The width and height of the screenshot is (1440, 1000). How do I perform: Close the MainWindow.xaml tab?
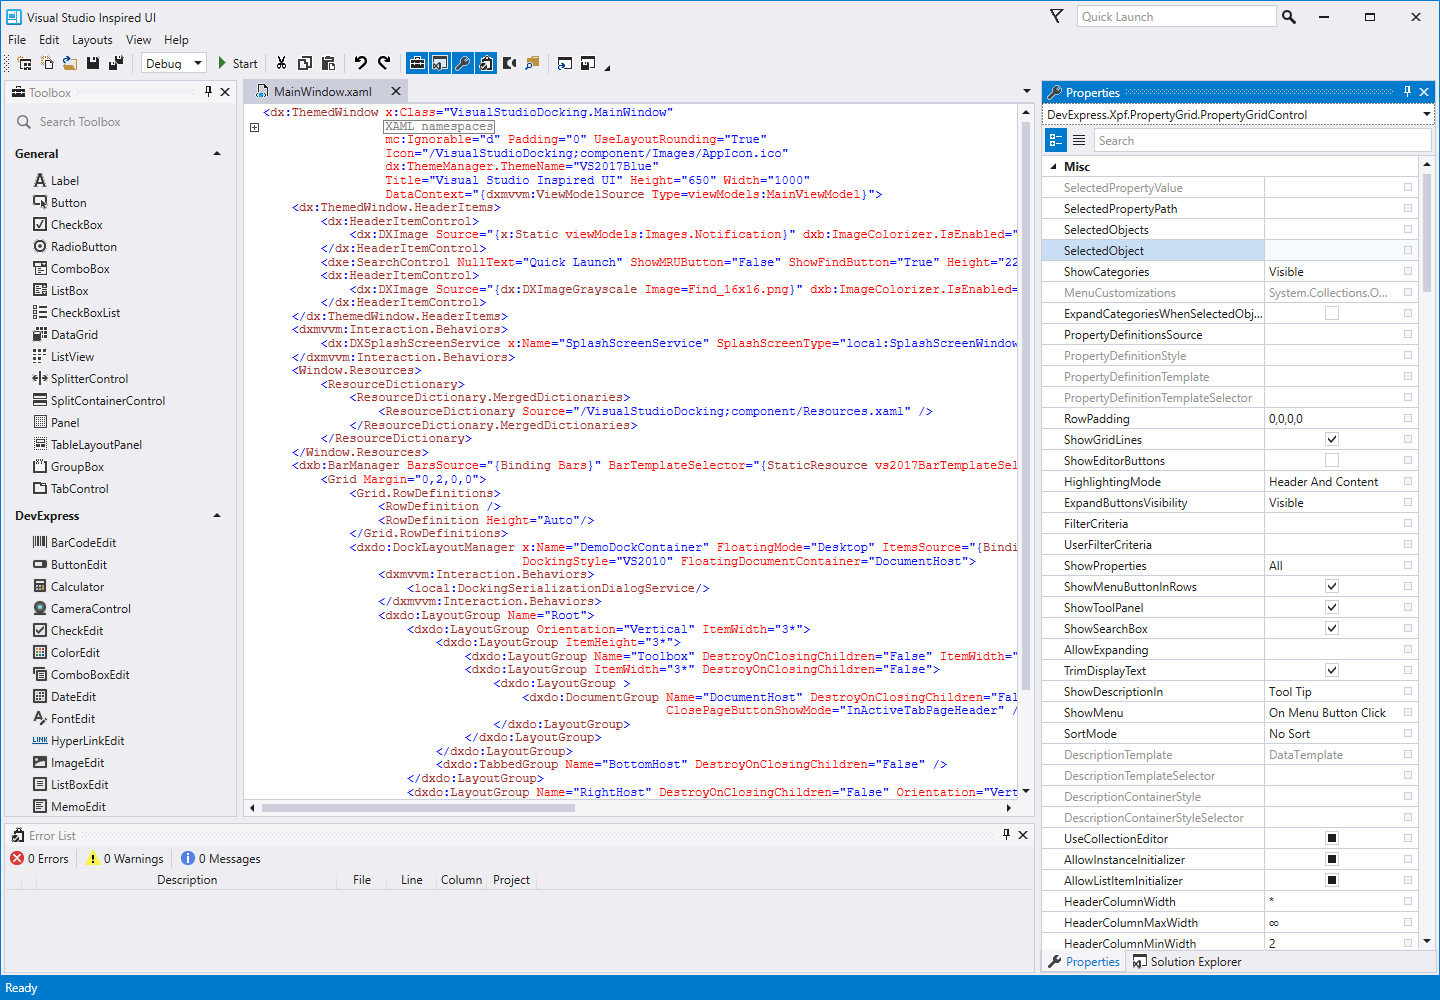coord(396,91)
